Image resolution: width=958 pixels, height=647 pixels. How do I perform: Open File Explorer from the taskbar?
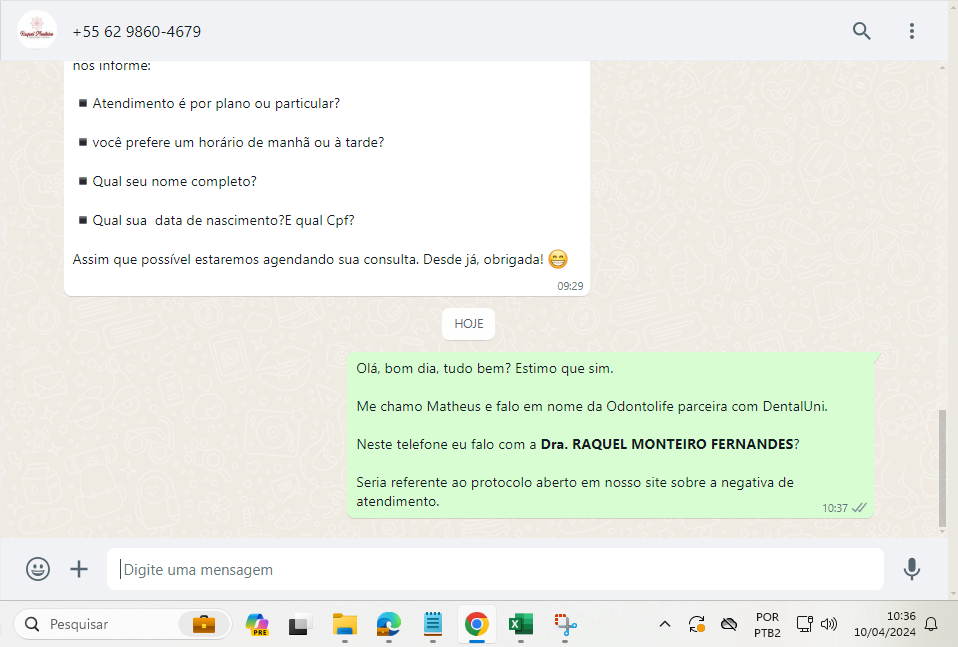click(x=345, y=624)
